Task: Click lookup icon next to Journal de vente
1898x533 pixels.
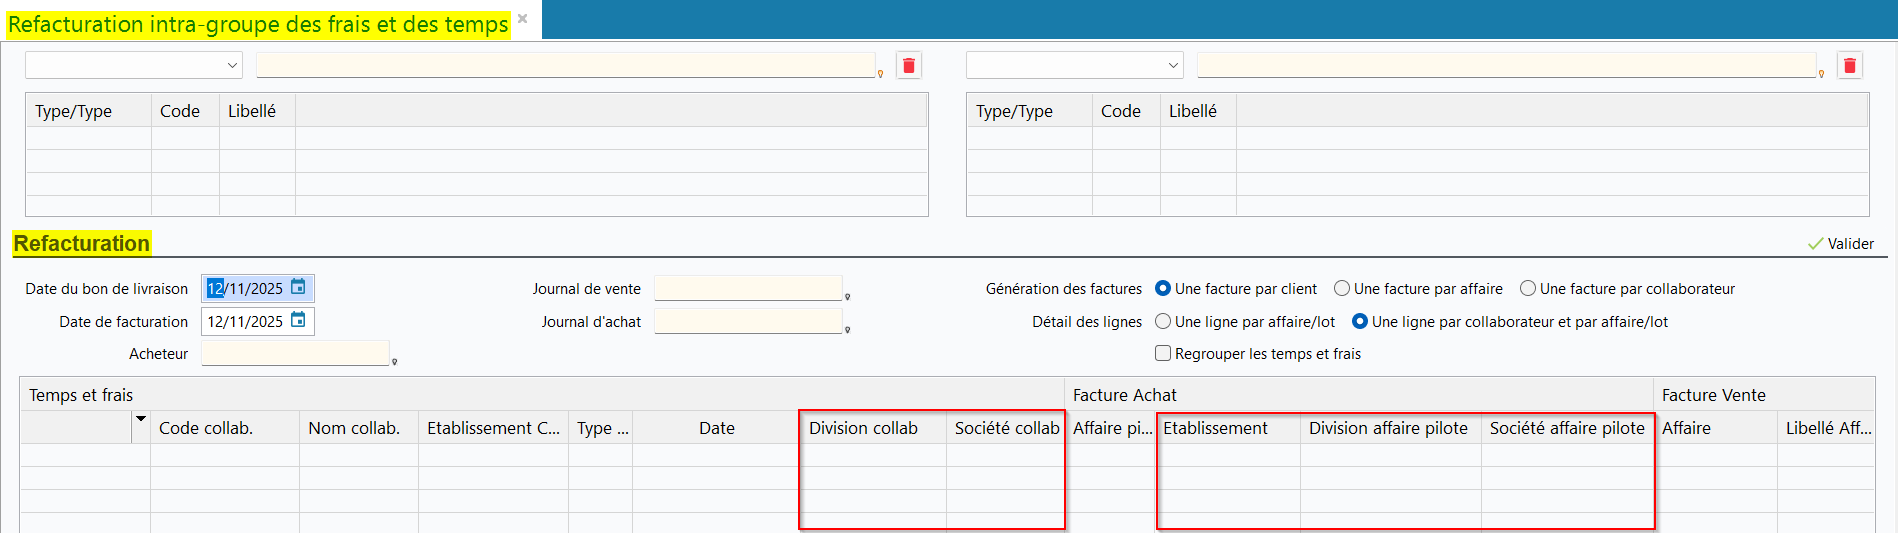Action: 847,297
